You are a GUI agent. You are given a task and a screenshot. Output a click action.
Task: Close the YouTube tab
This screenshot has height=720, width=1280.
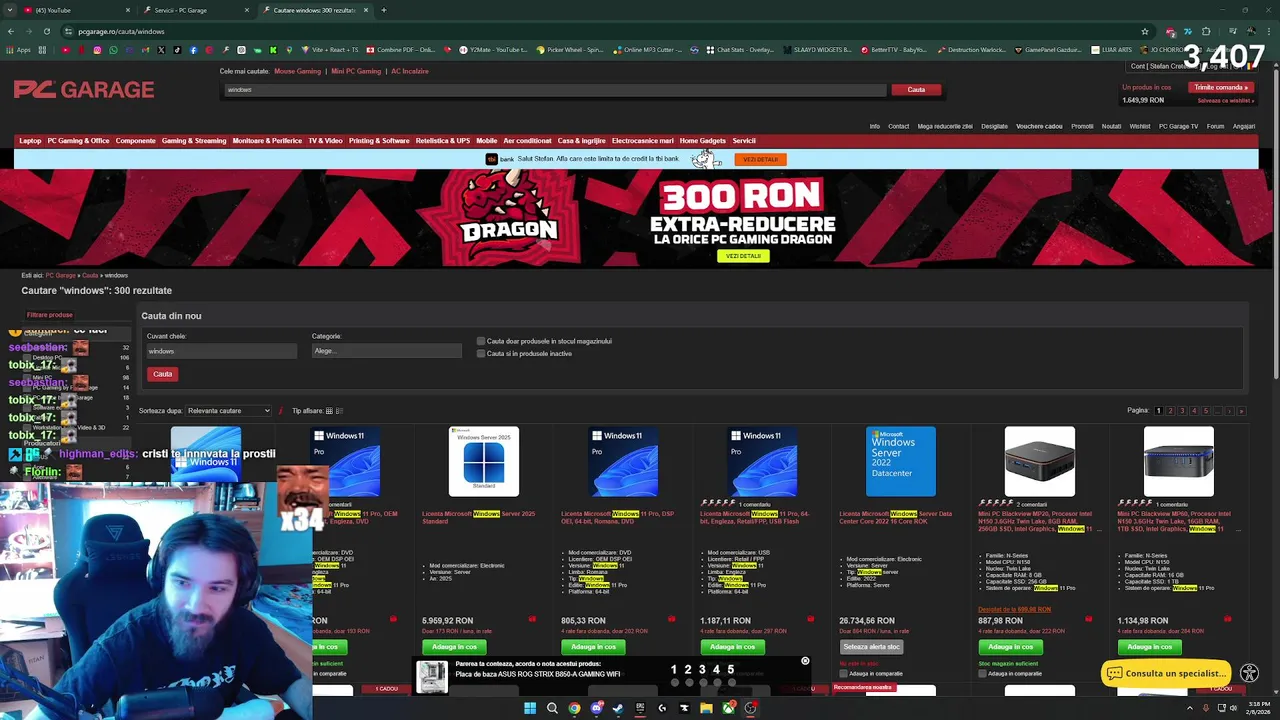click(x=128, y=10)
